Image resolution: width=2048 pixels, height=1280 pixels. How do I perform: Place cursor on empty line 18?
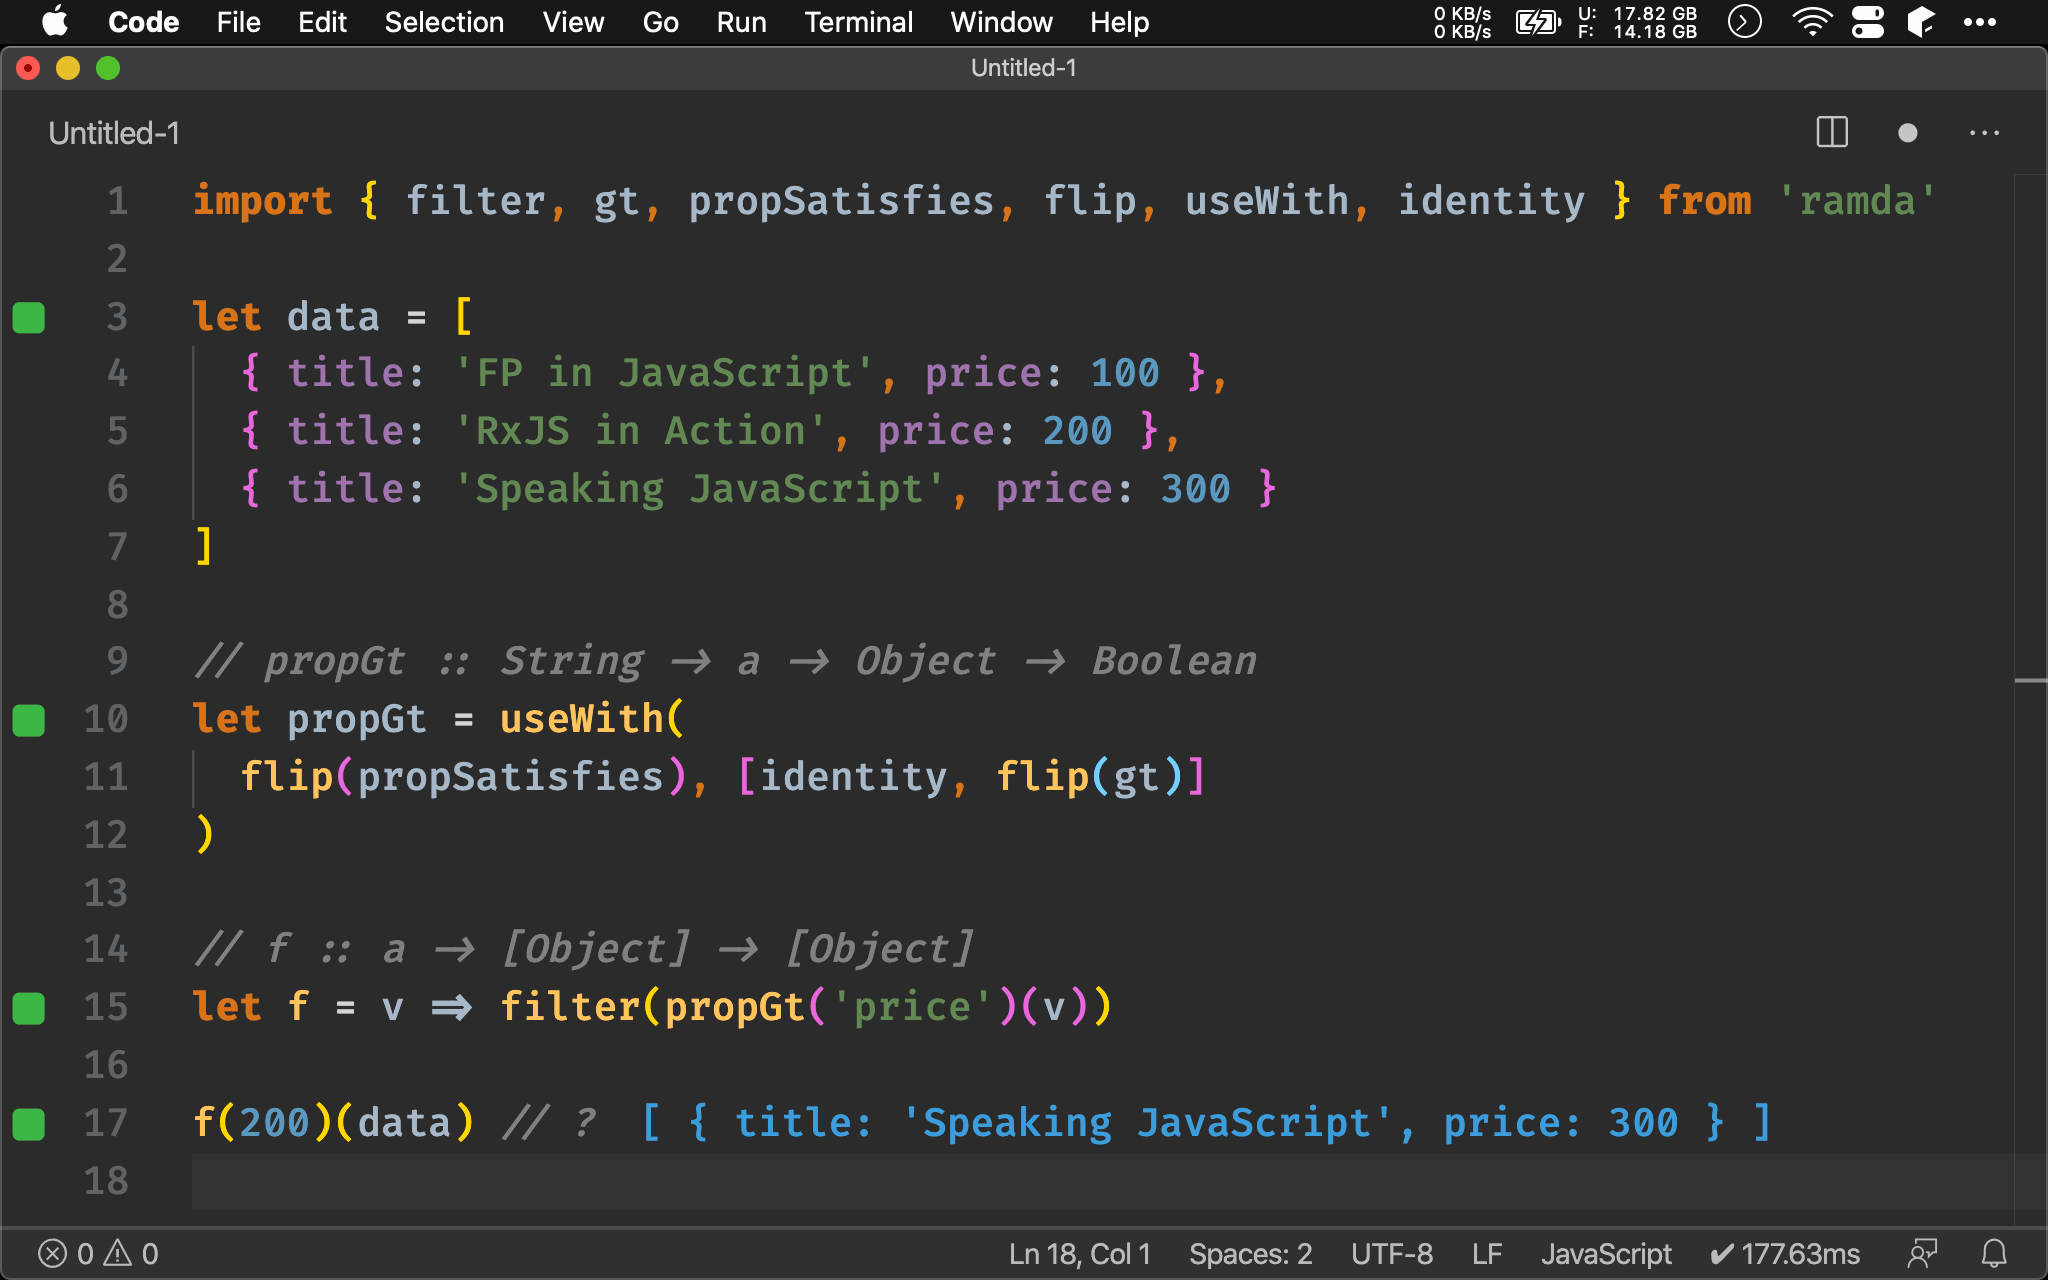(1100, 1181)
